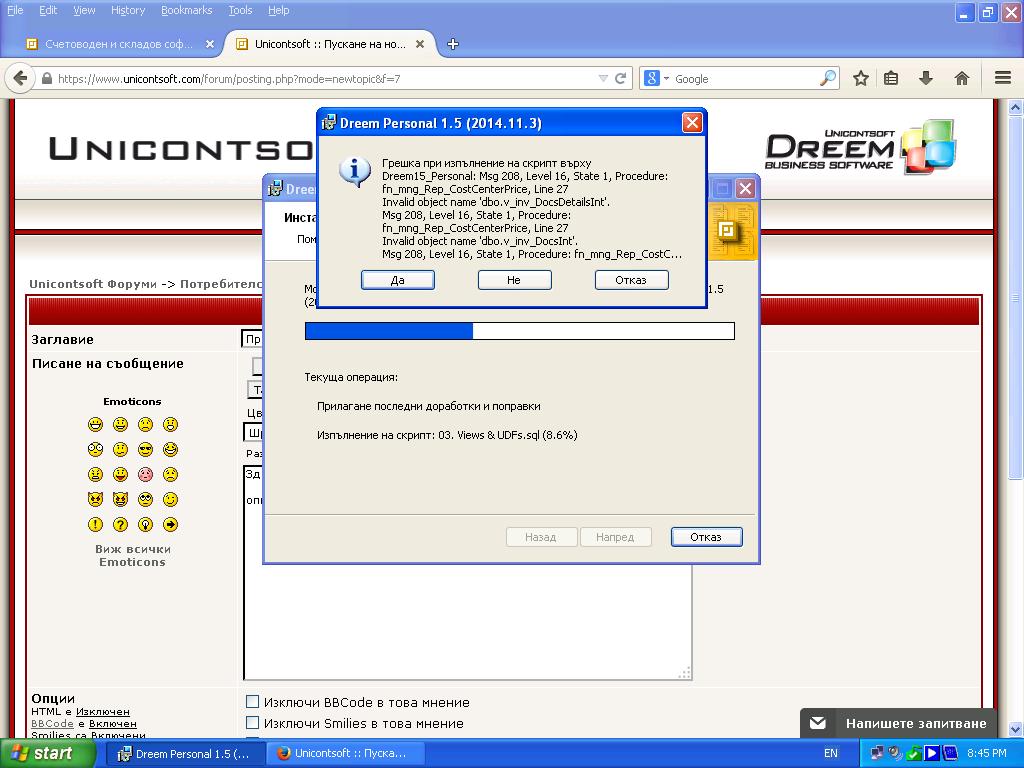The image size is (1024, 768).
Task: Click the Firefox back arrow button
Action: coord(20,78)
